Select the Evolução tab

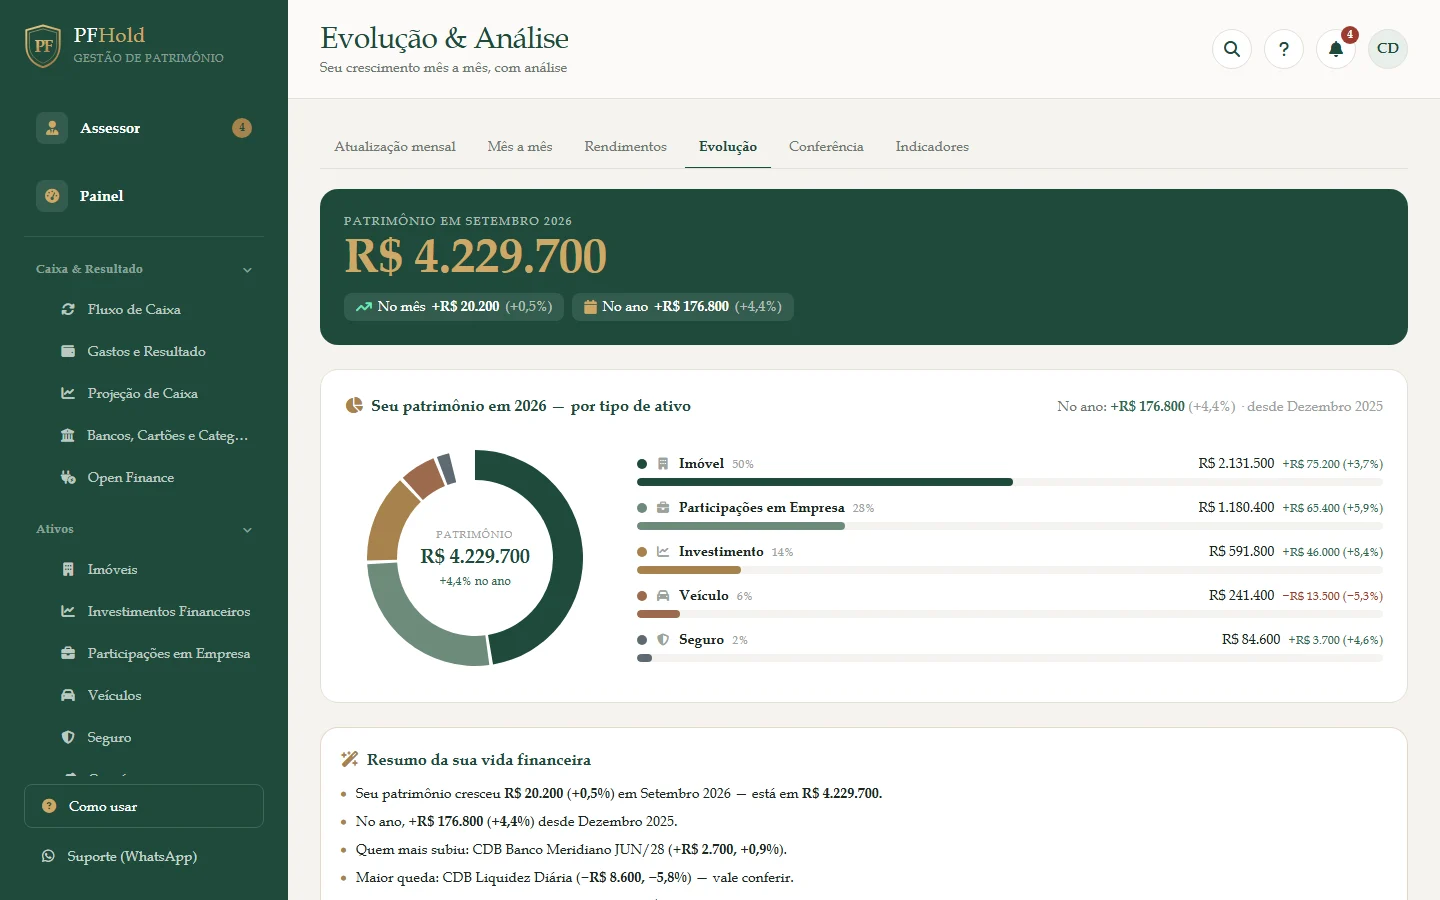point(728,146)
